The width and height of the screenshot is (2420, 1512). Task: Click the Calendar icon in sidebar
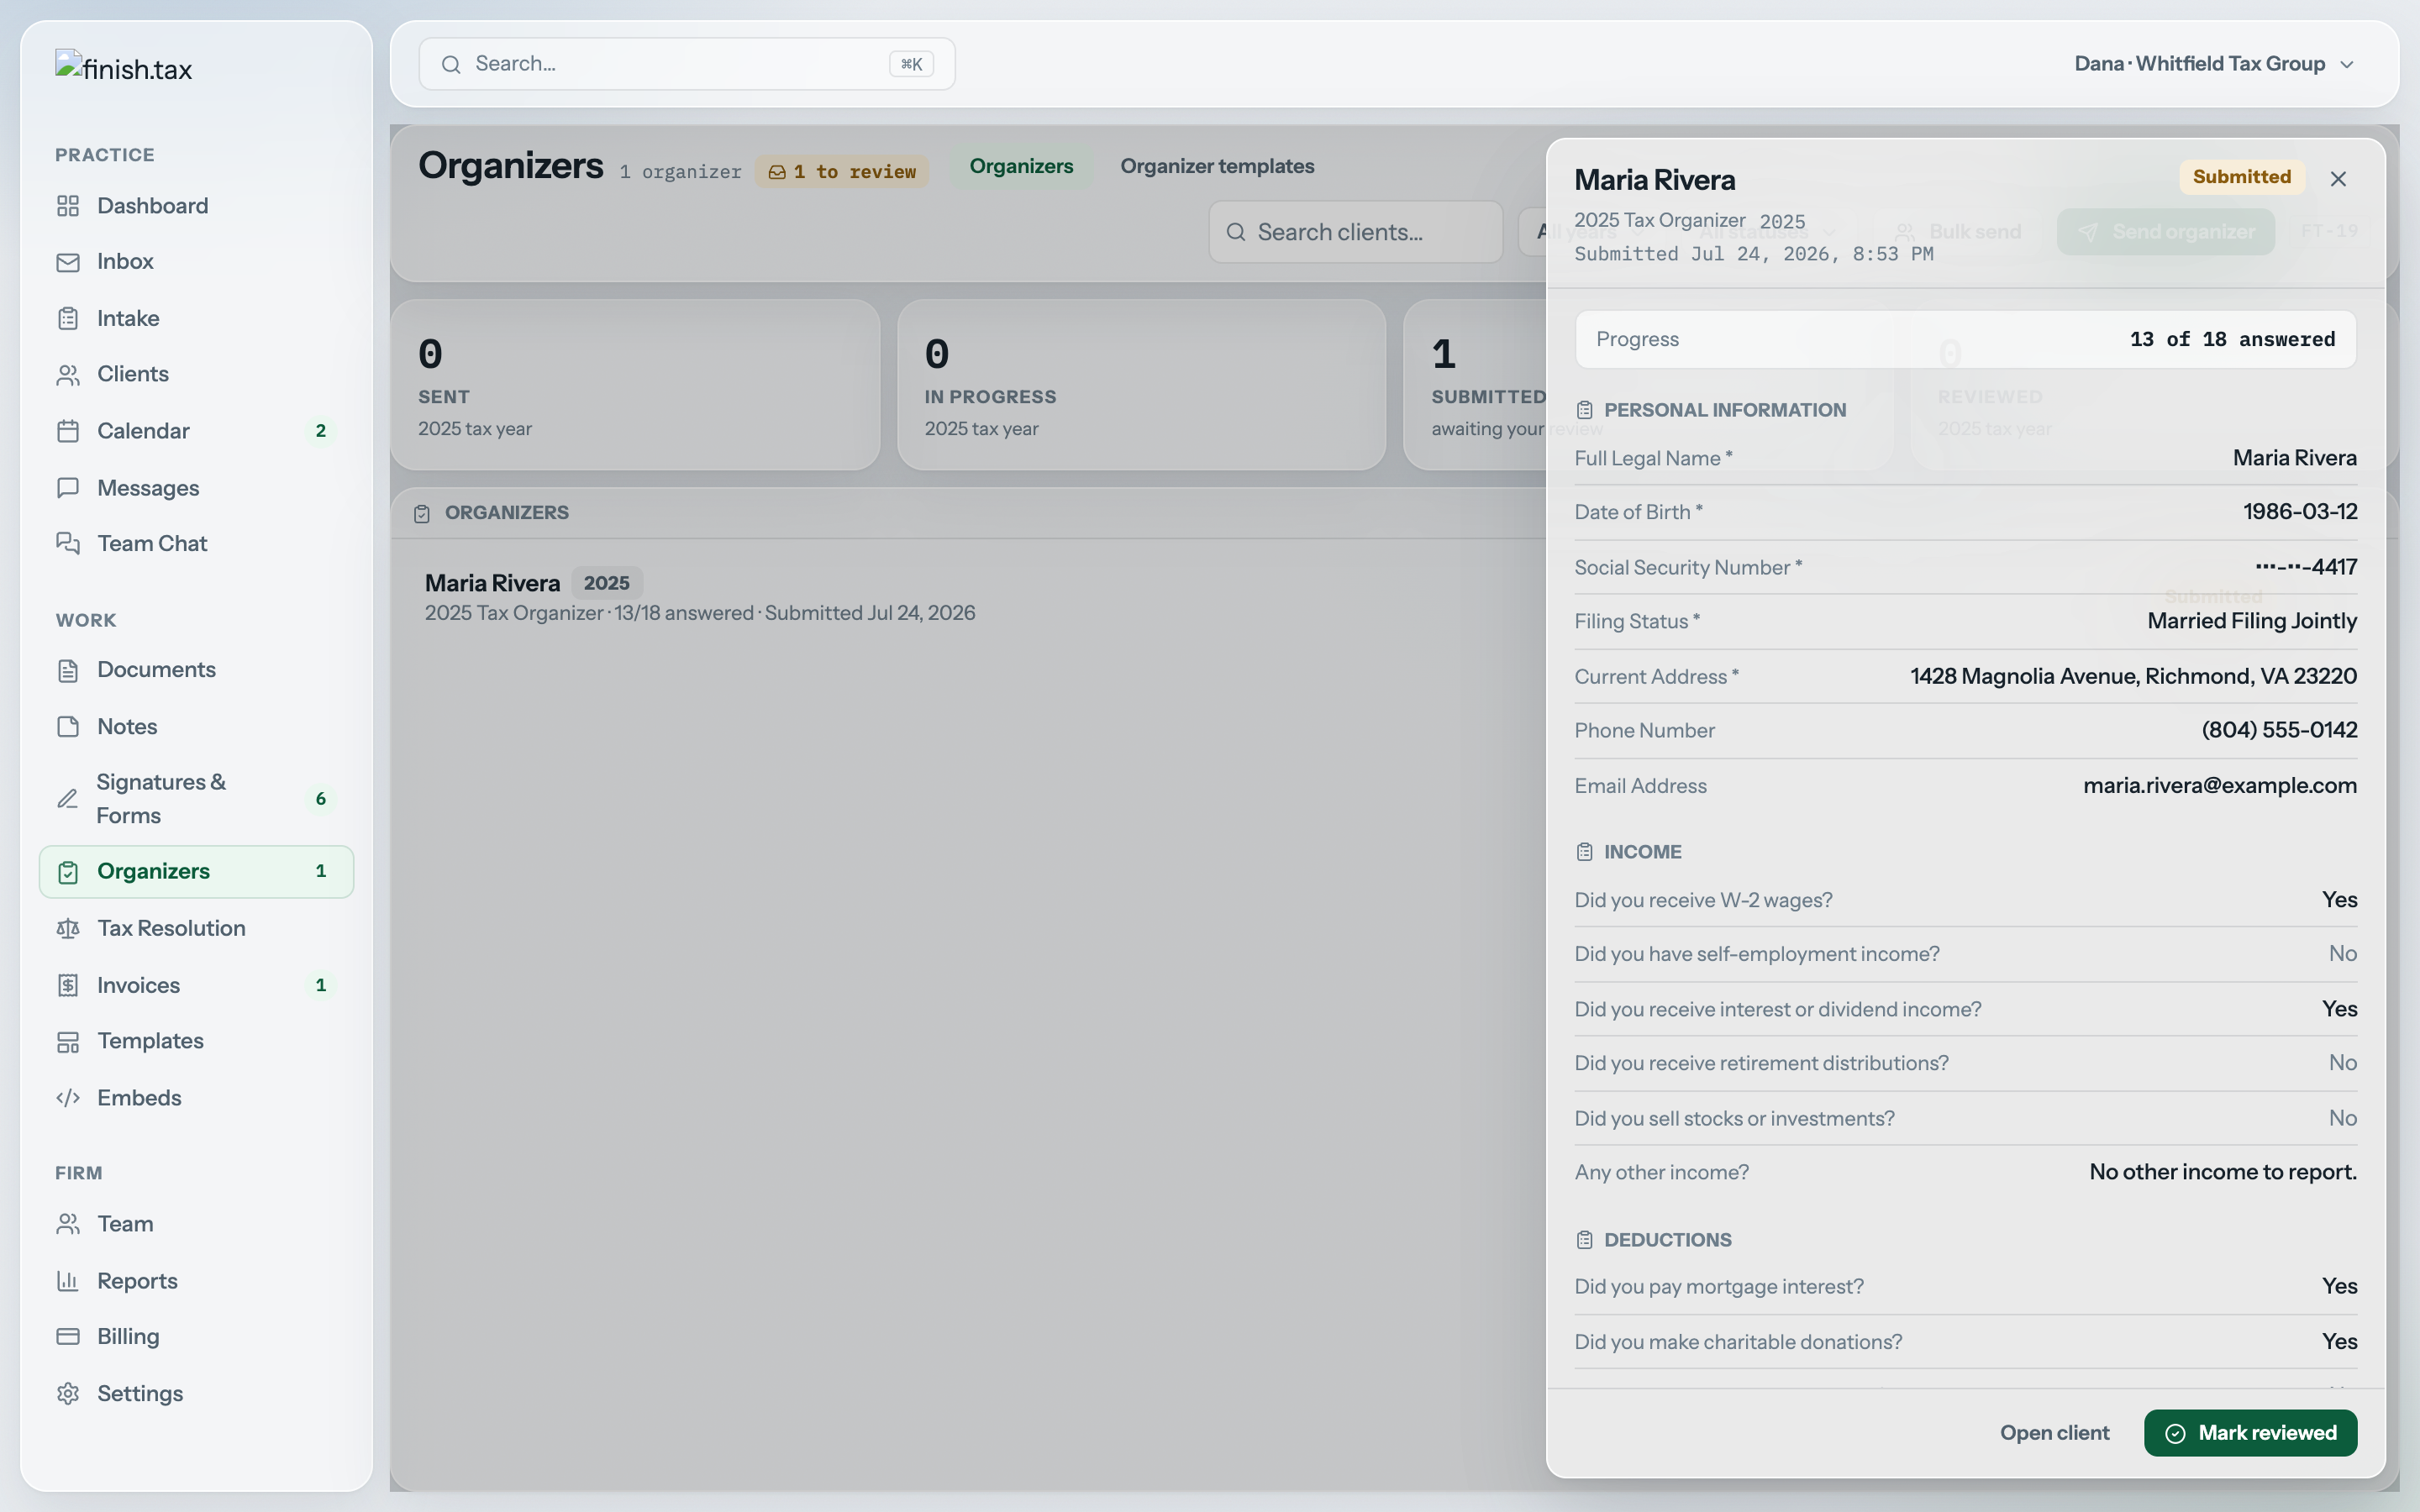(x=68, y=431)
